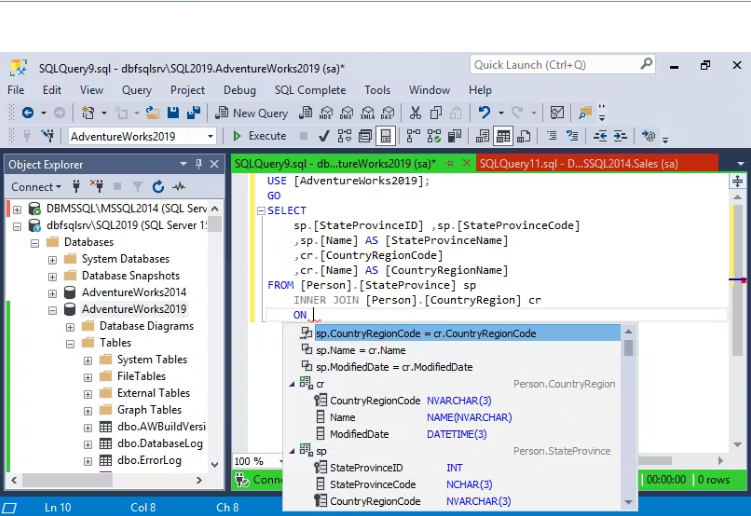Open a Database Engine Query icon next to New Query

point(305,113)
